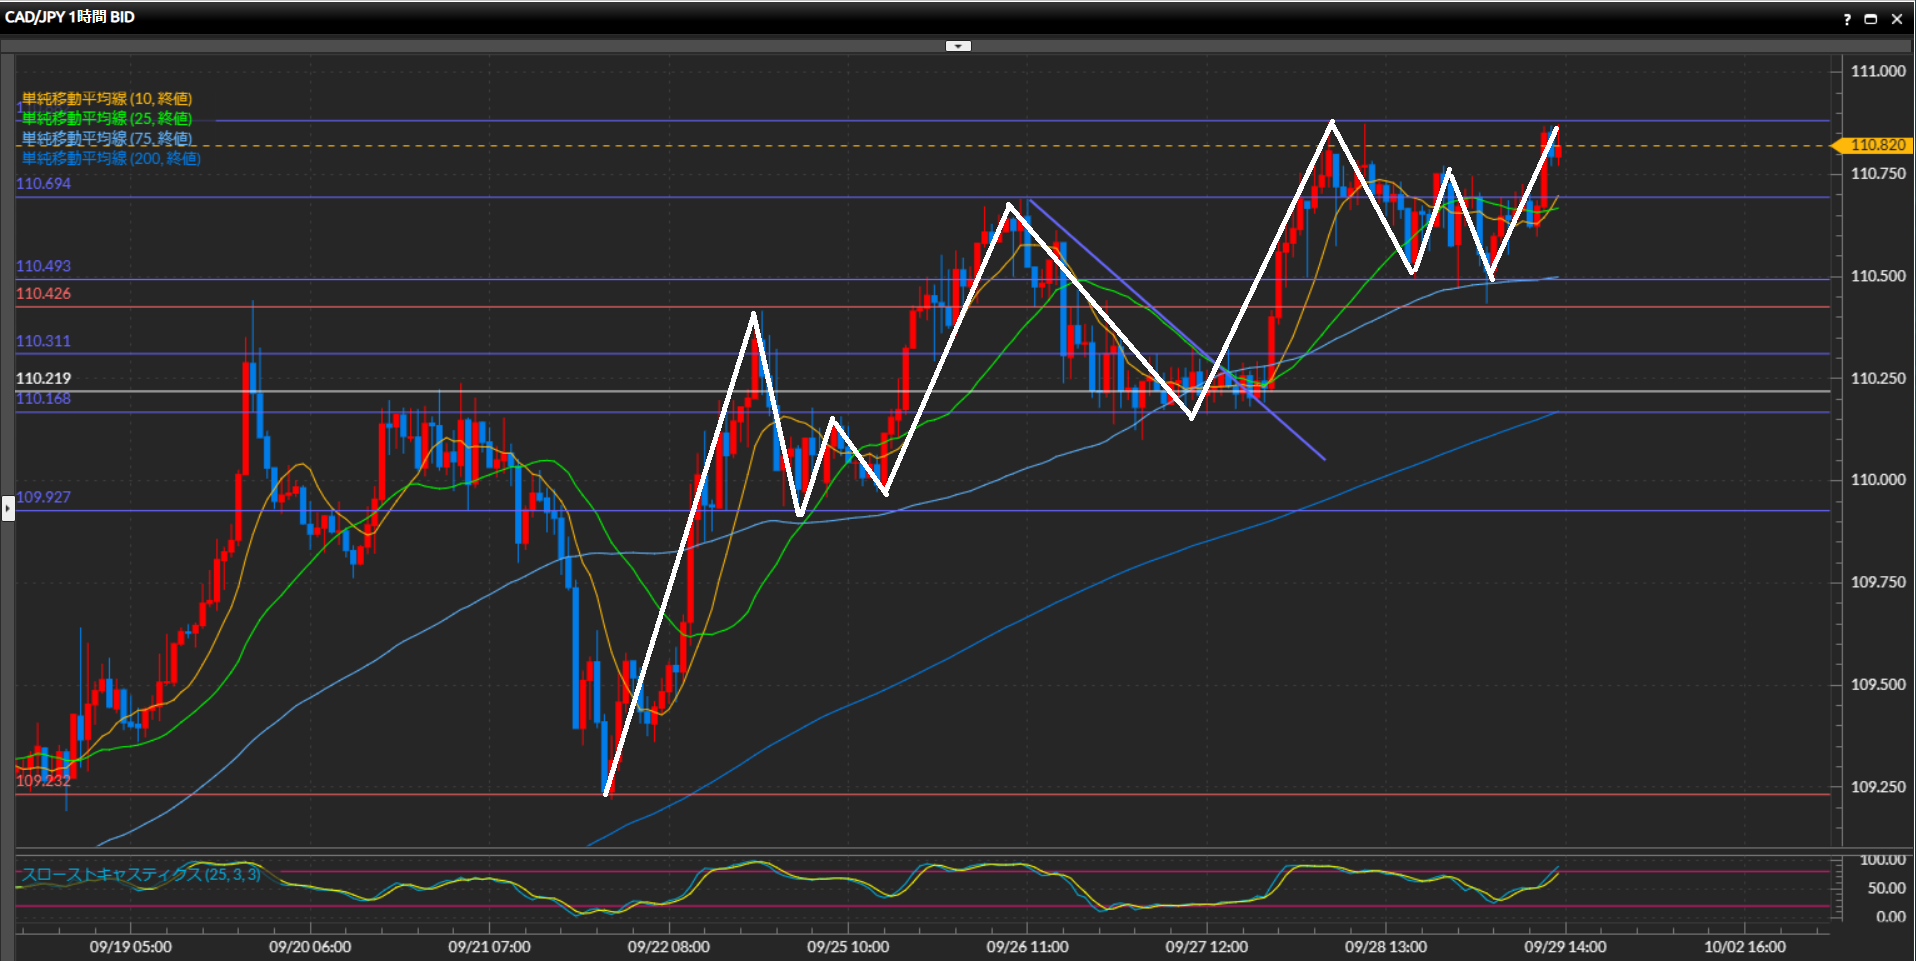The image size is (1916, 961).
Task: Select the 110.694 horizontal line label
Action: [43, 183]
